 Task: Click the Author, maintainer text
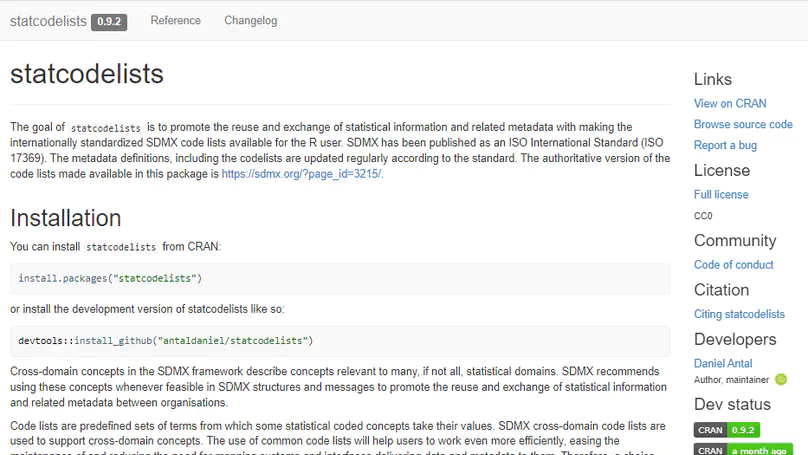coord(731,380)
